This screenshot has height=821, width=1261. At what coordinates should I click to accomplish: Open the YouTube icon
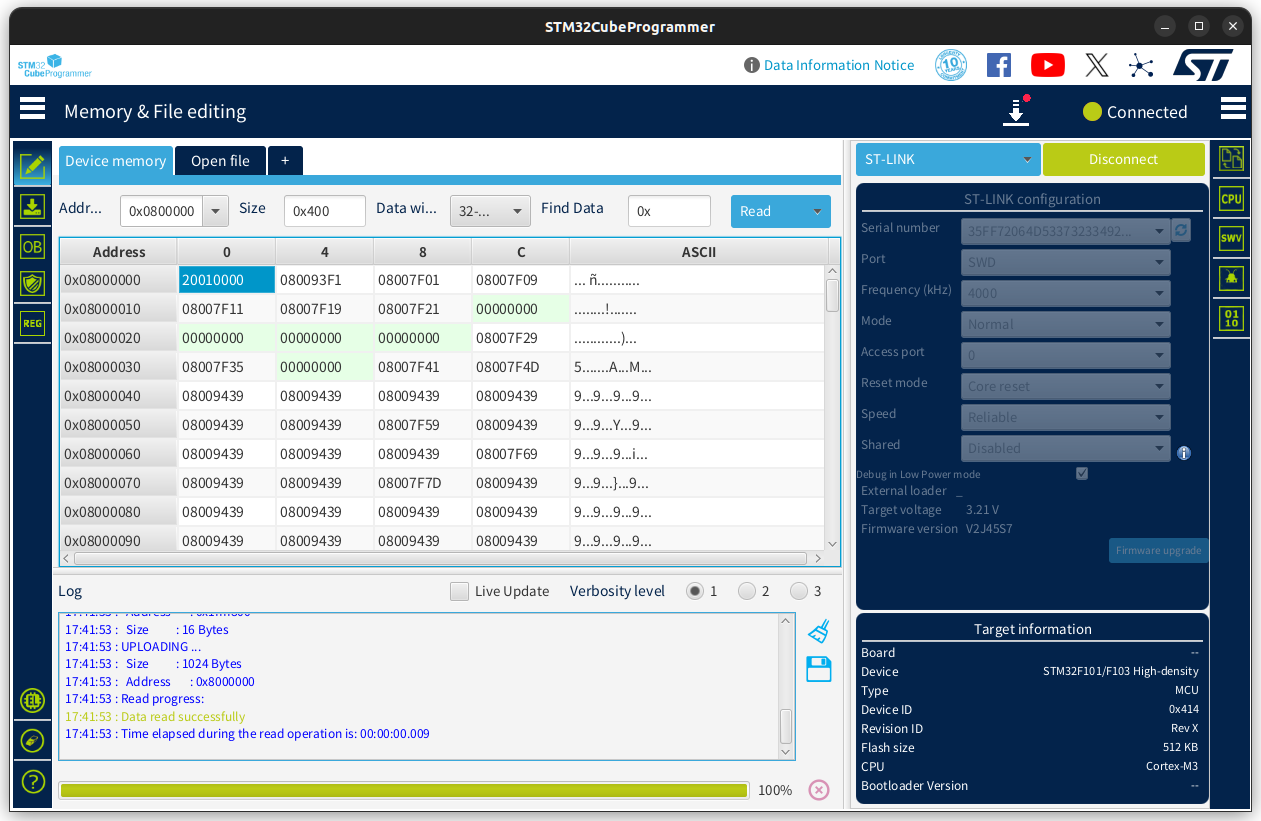point(1047,65)
